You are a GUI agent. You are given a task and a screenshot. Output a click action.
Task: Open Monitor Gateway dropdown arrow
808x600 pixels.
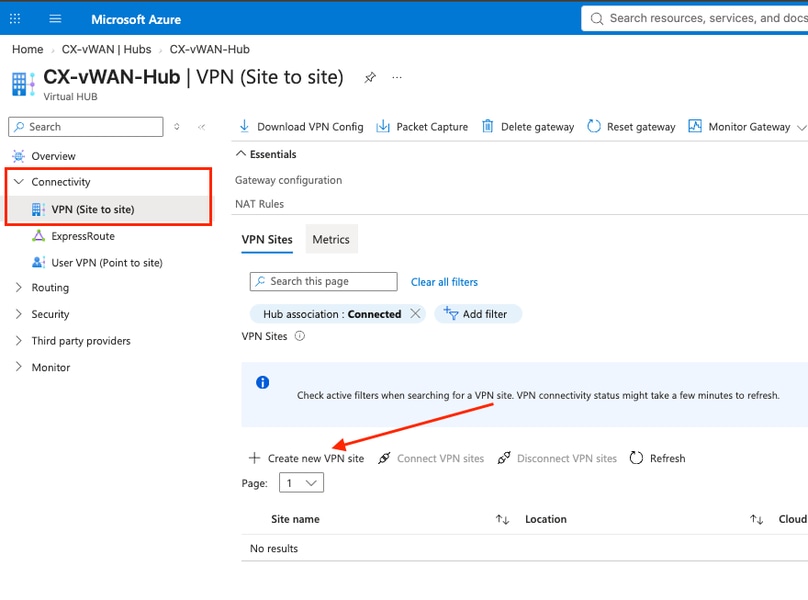coord(801,127)
